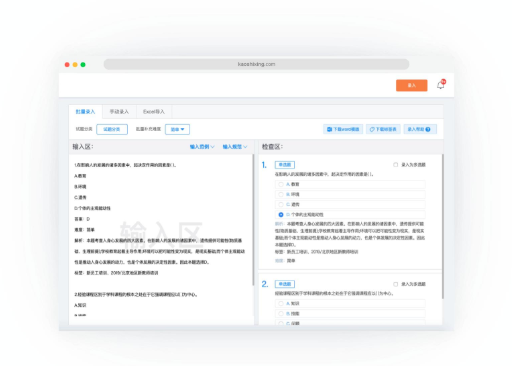Click the kaoshixing.com address bar

pyautogui.click(x=256, y=64)
